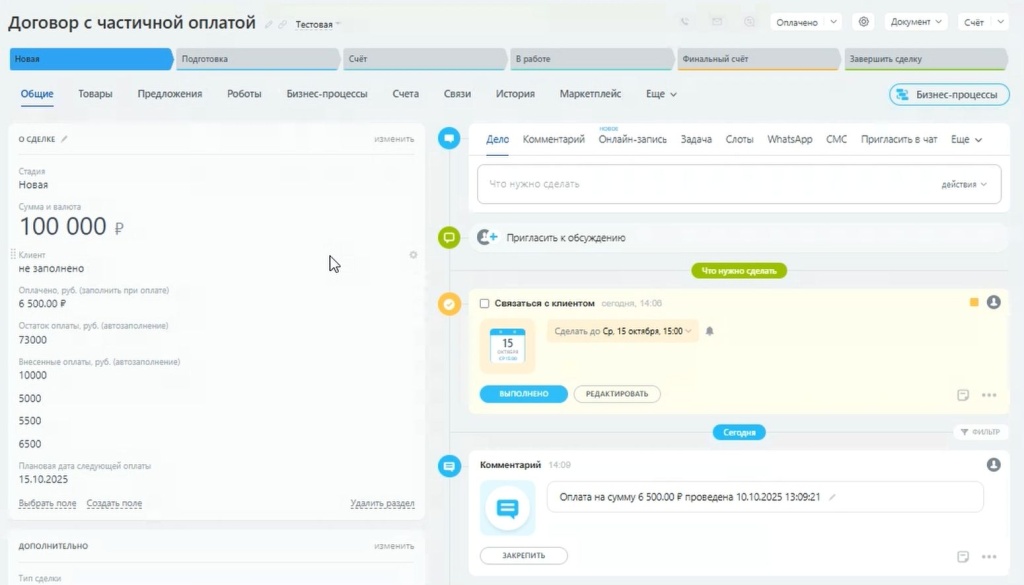
Task: Open the gear icon beside Клиент field
Action: (x=413, y=255)
